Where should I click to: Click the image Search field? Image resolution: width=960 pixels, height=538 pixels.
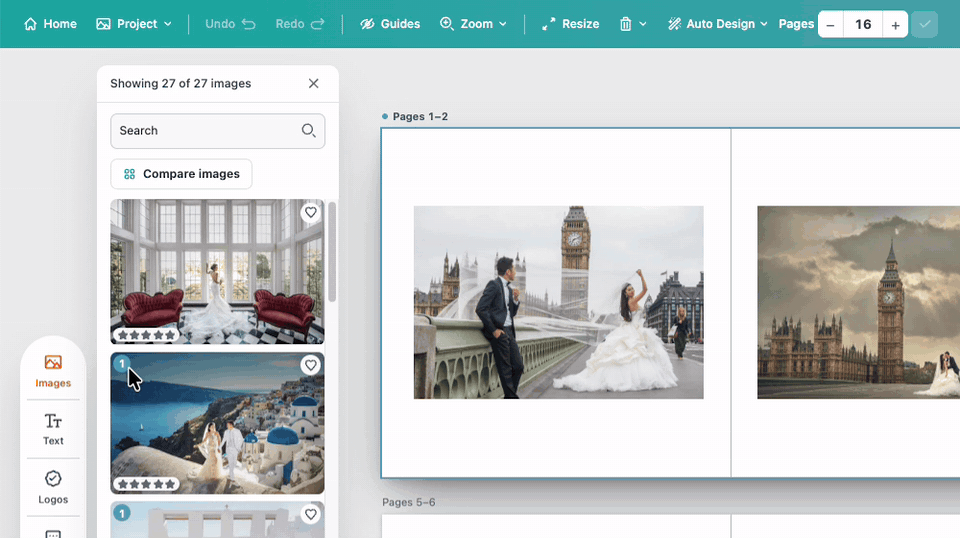[x=217, y=130]
